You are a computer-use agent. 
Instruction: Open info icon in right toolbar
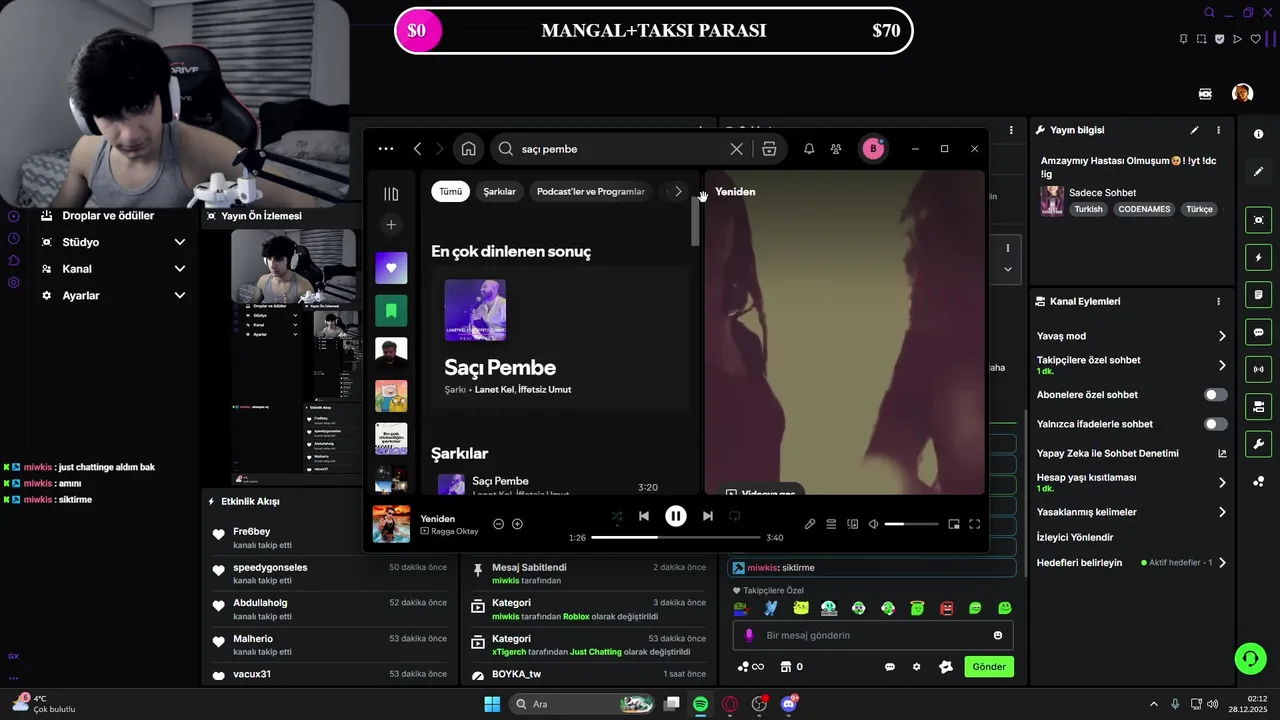[x=1258, y=134]
